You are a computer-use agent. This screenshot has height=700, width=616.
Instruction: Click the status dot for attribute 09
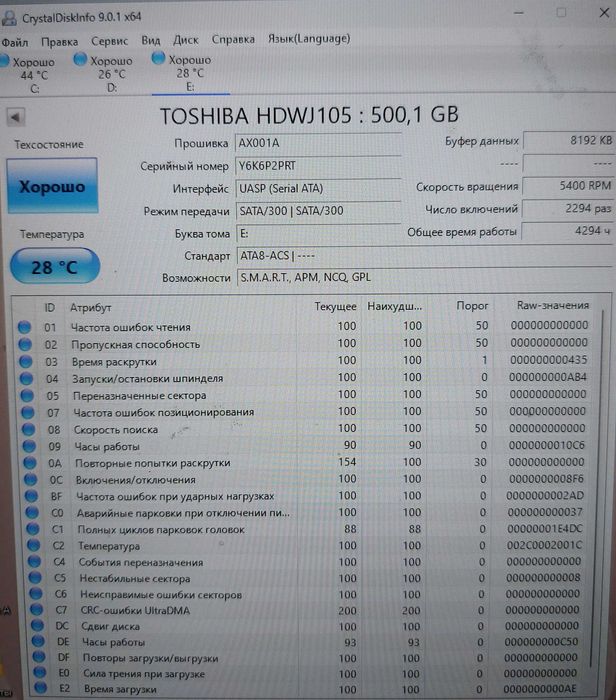[29, 446]
